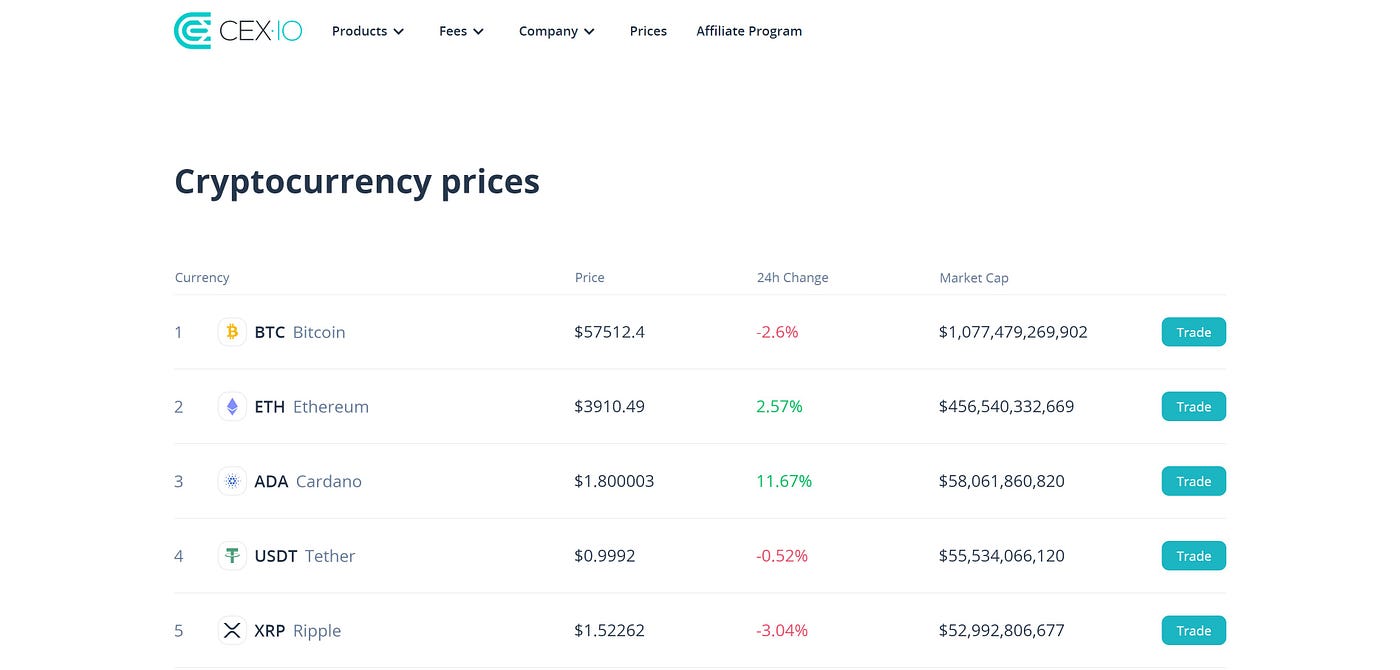The width and height of the screenshot is (1400, 670).
Task: Open the Affiliate Program page
Action: tap(749, 31)
